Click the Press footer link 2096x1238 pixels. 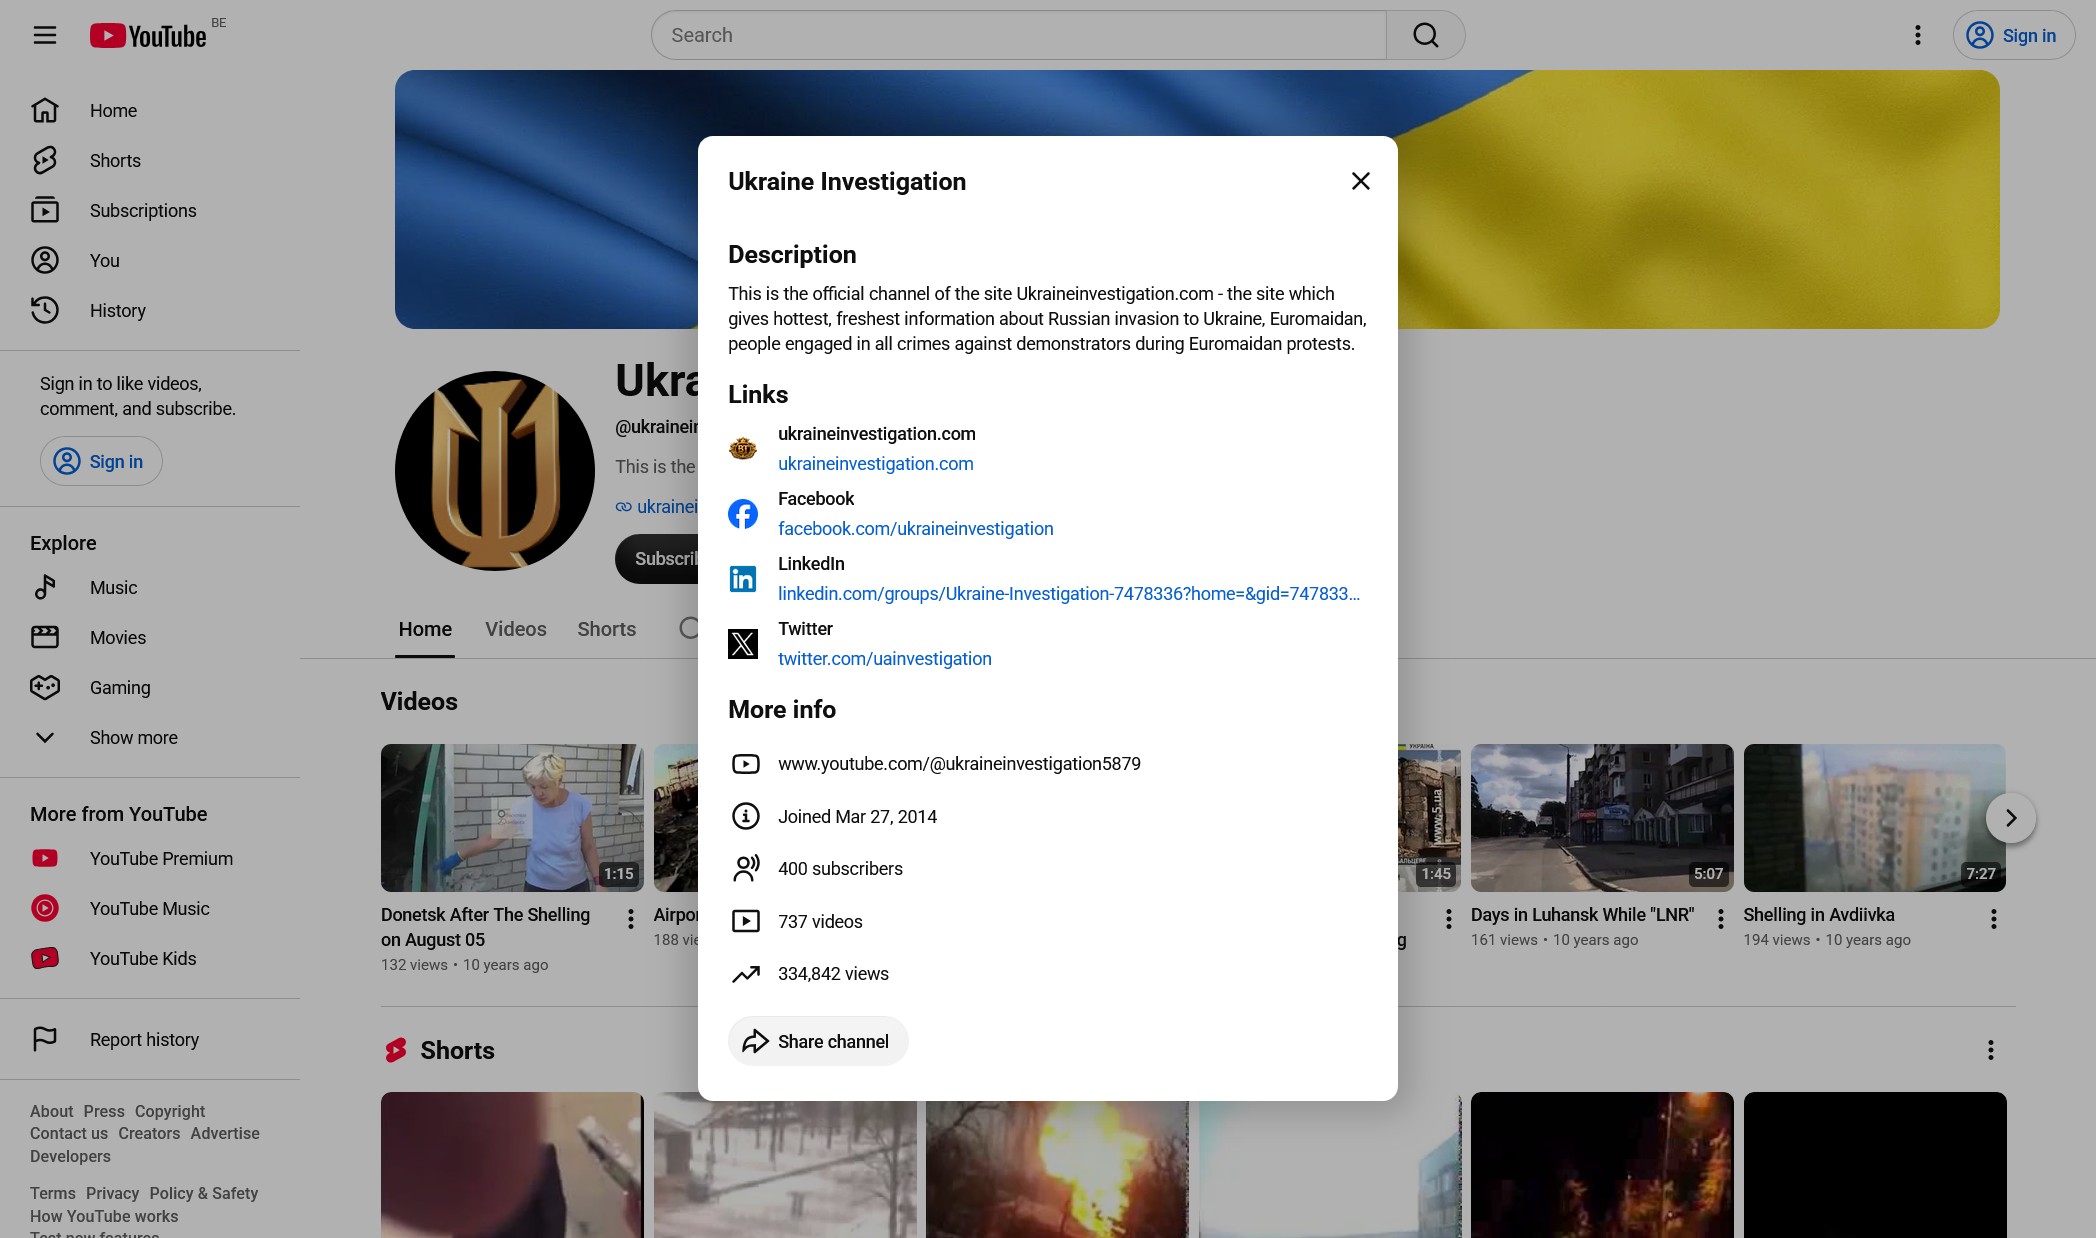(104, 1111)
